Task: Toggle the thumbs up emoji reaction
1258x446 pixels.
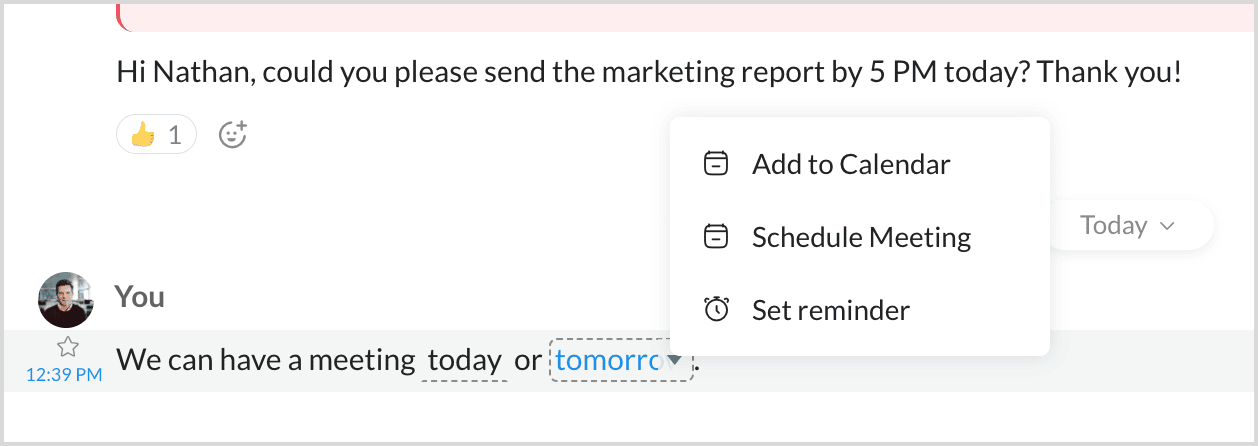Action: pyautogui.click(x=143, y=134)
